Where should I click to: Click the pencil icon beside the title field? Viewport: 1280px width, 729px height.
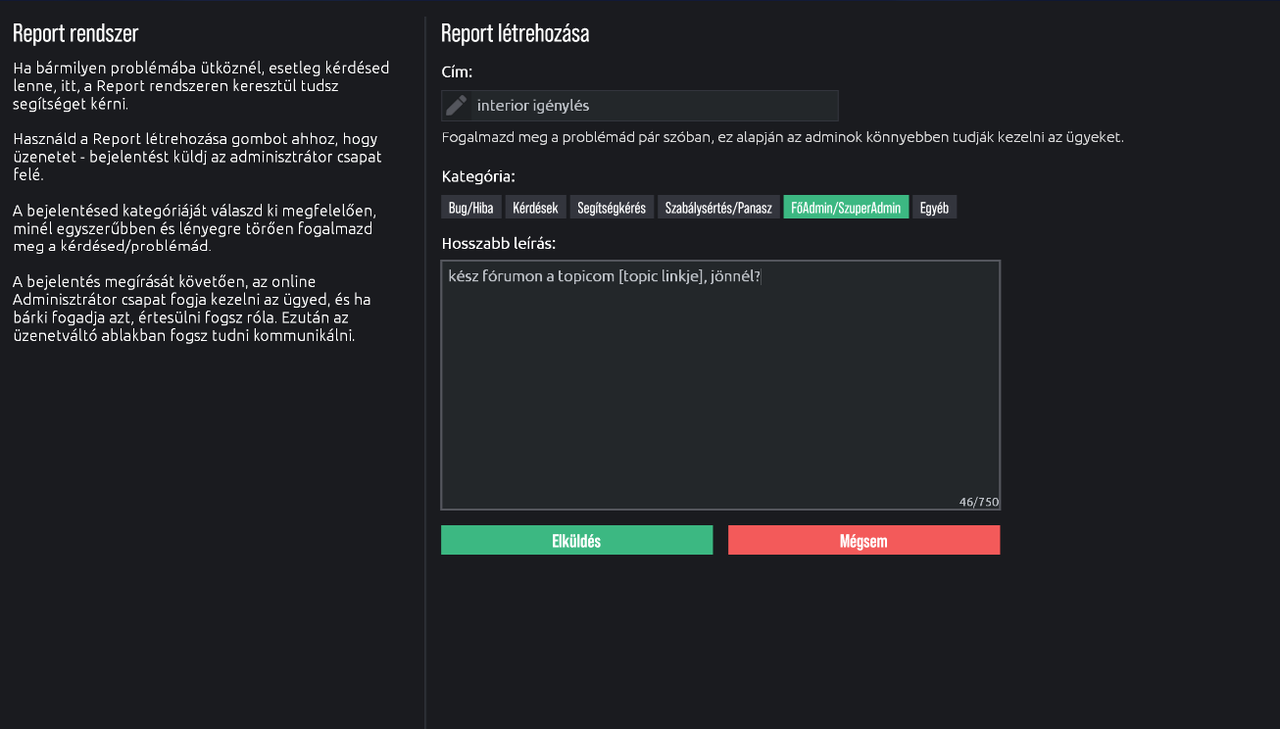point(456,105)
